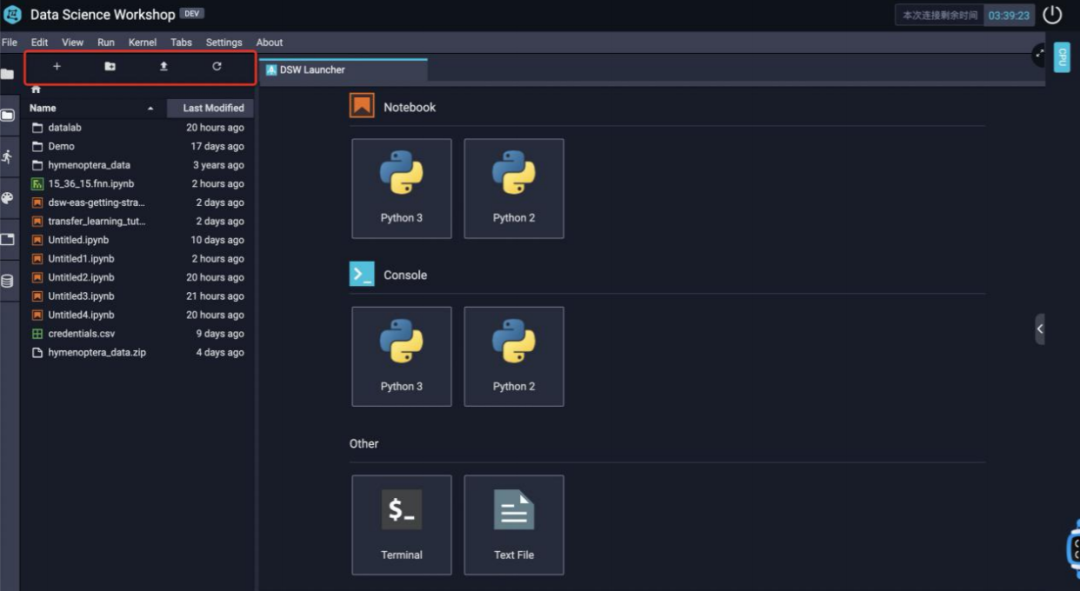Select Untitled2.ipynb file
Viewport: 1080px width, 591px height.
138,277
